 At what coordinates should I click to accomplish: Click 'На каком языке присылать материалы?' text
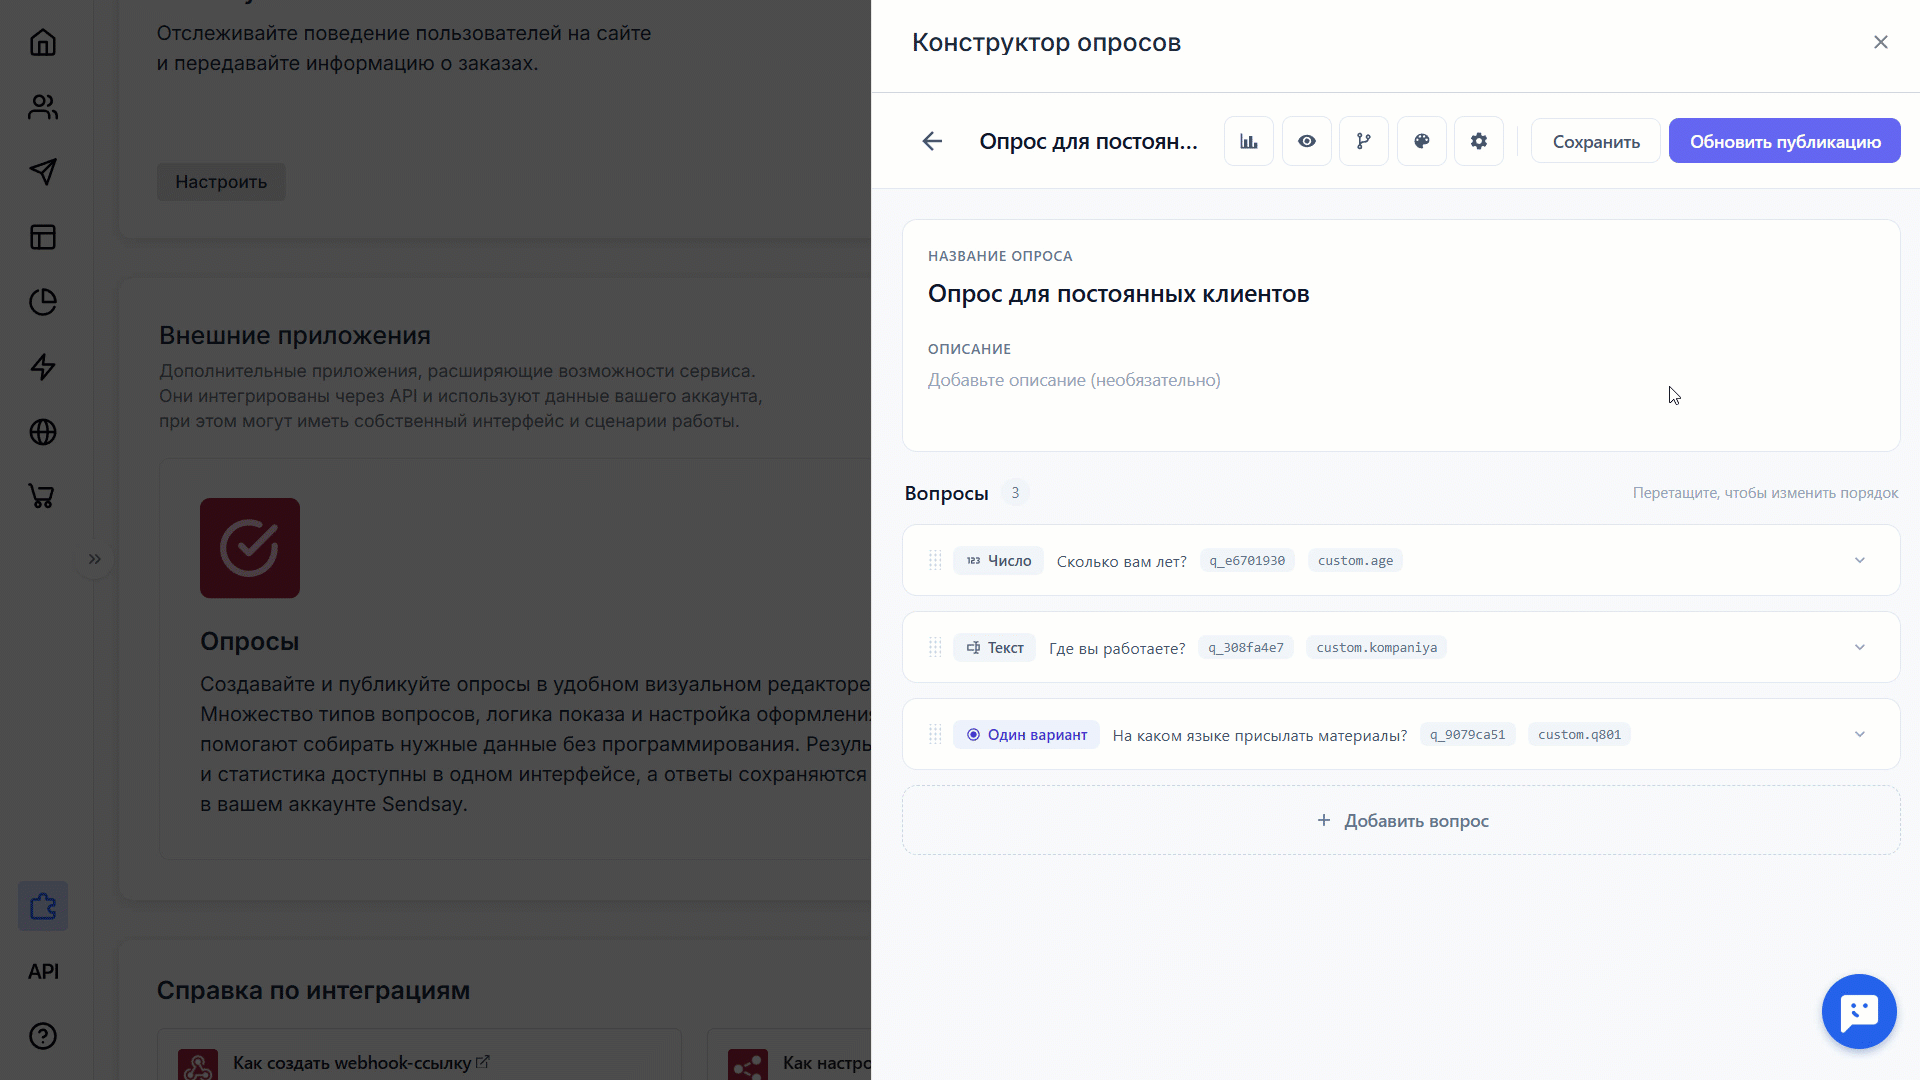pyautogui.click(x=1259, y=735)
